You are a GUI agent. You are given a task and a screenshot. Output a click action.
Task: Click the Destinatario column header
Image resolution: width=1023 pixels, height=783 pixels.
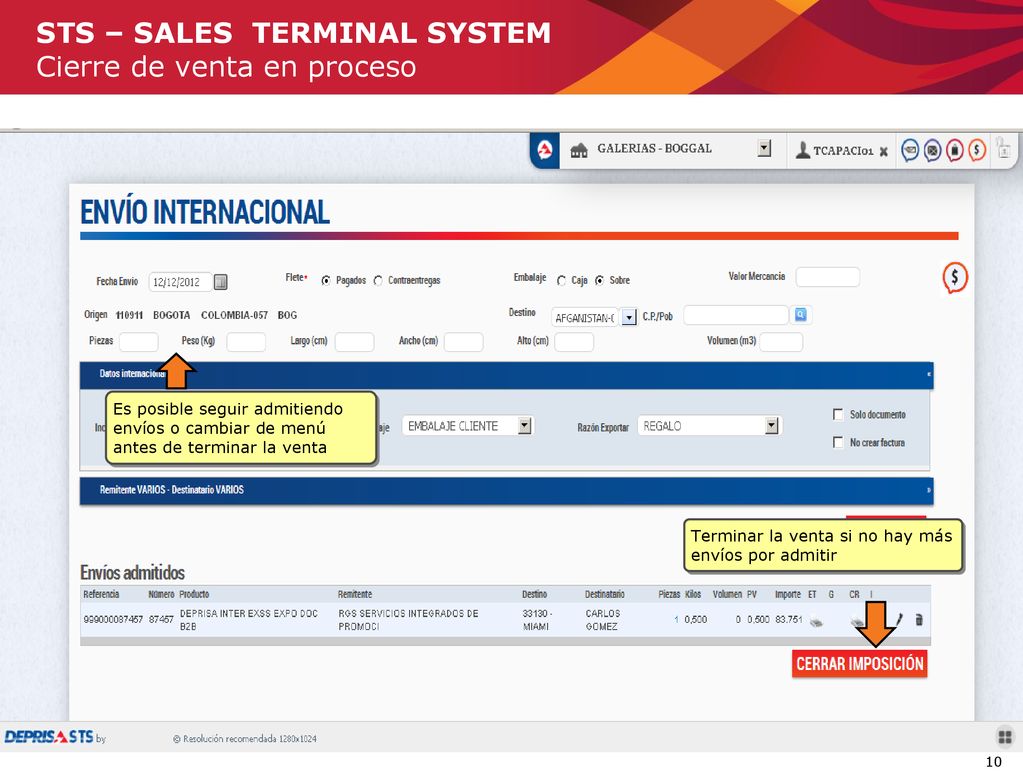(604, 594)
